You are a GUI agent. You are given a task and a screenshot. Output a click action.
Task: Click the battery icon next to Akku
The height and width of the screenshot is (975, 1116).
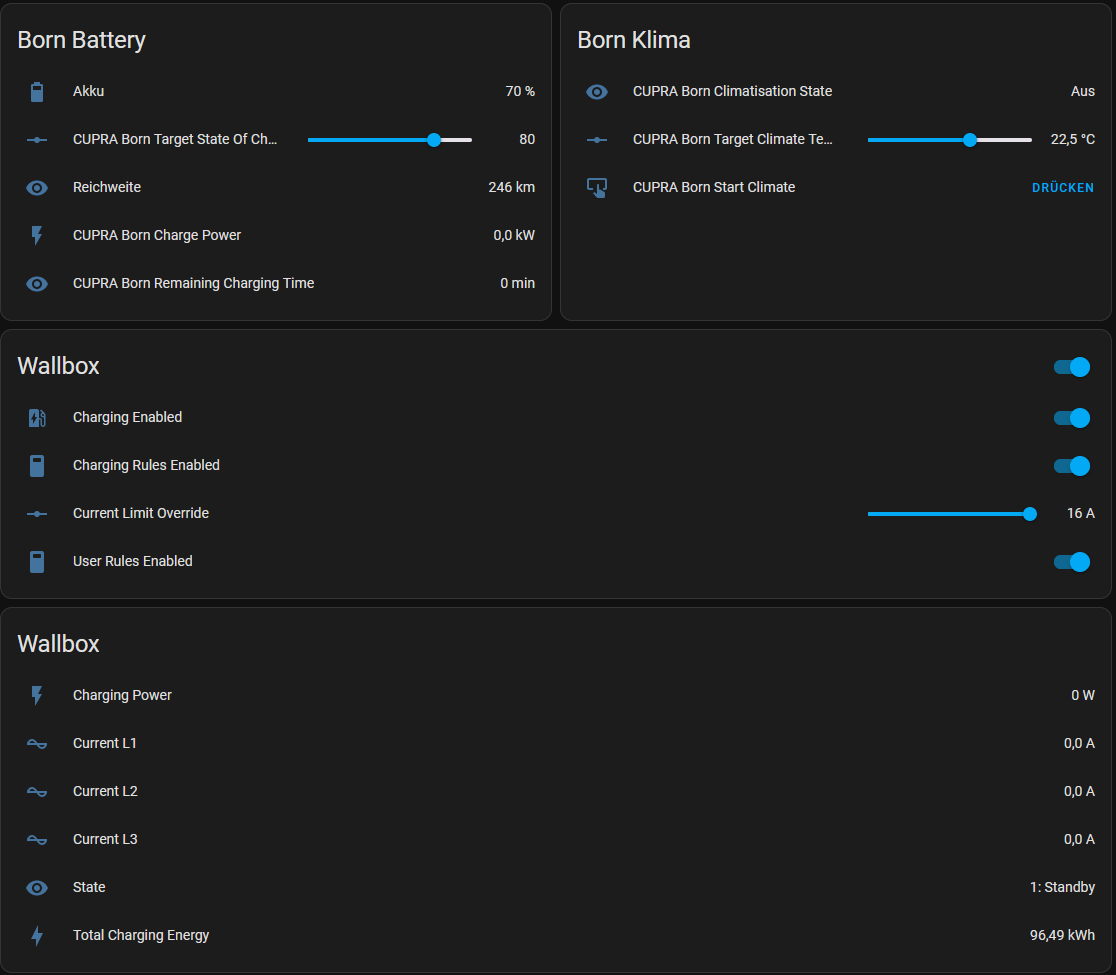coord(37,92)
